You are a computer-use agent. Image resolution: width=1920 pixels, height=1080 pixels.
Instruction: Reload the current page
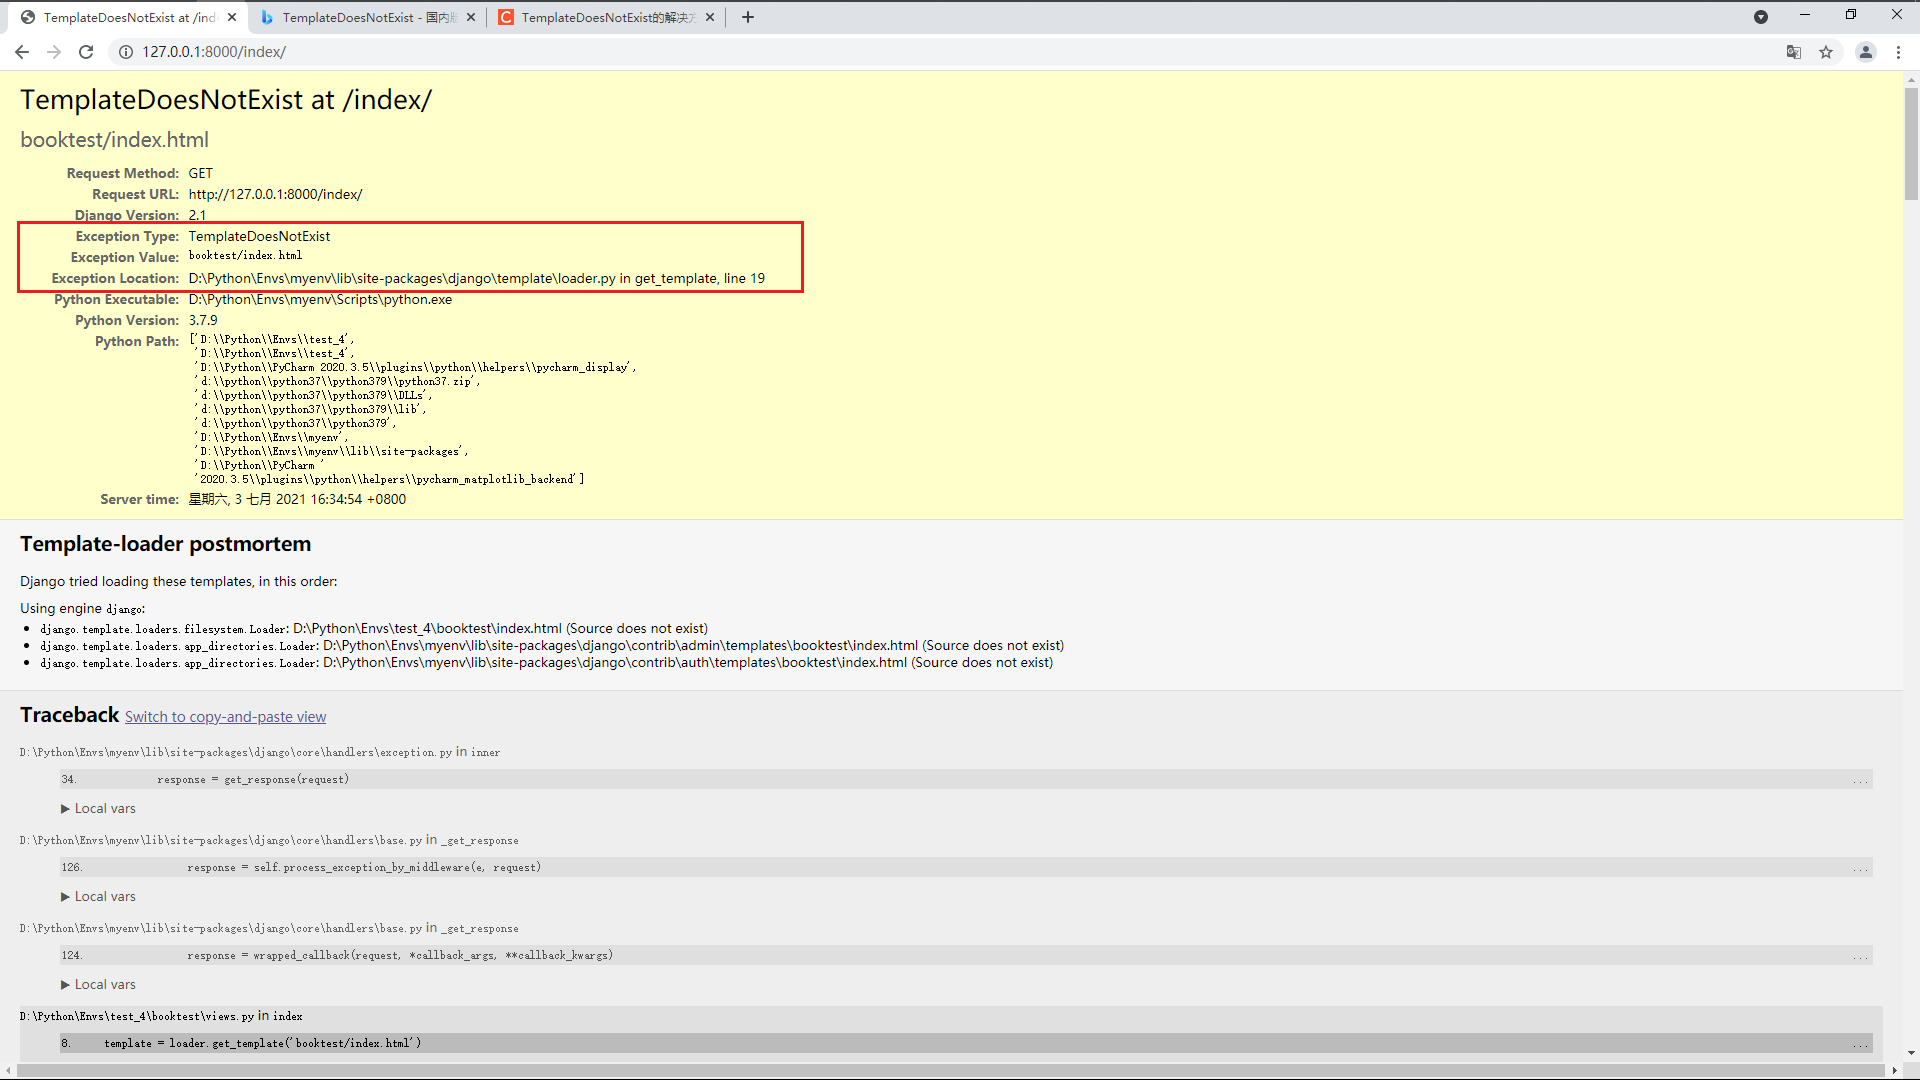pos(86,52)
